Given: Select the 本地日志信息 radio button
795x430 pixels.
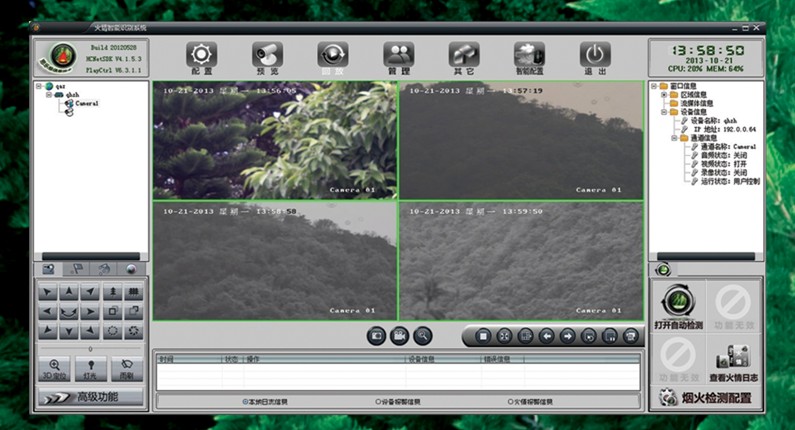Looking at the screenshot, I should tap(244, 402).
